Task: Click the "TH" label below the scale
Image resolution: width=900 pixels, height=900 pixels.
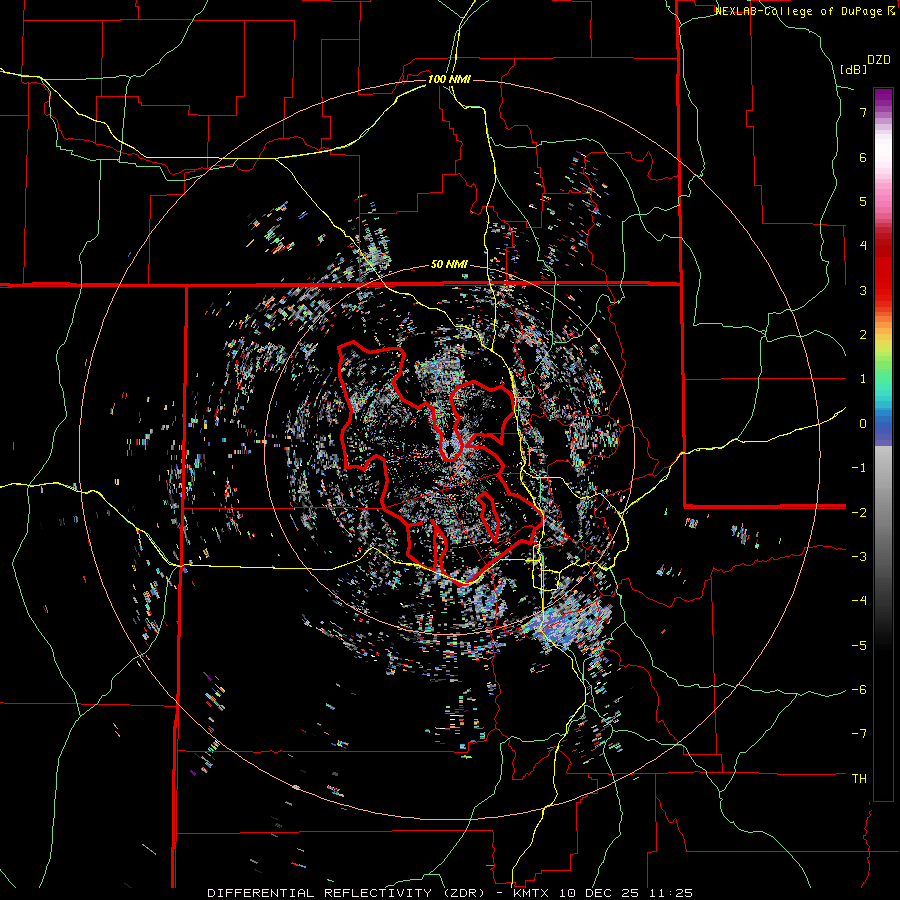Action: [859, 778]
